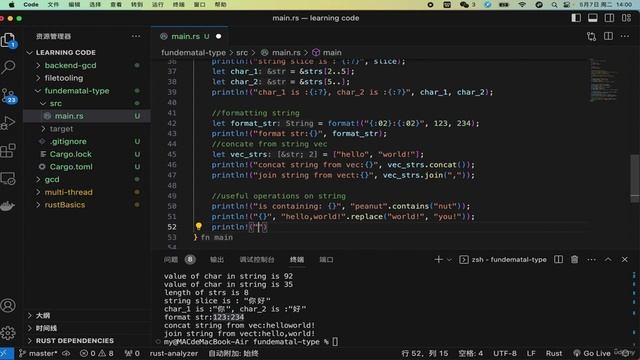The image size is (640, 360).
Task: Open the Run and Debug view
Action: (x=8, y=122)
